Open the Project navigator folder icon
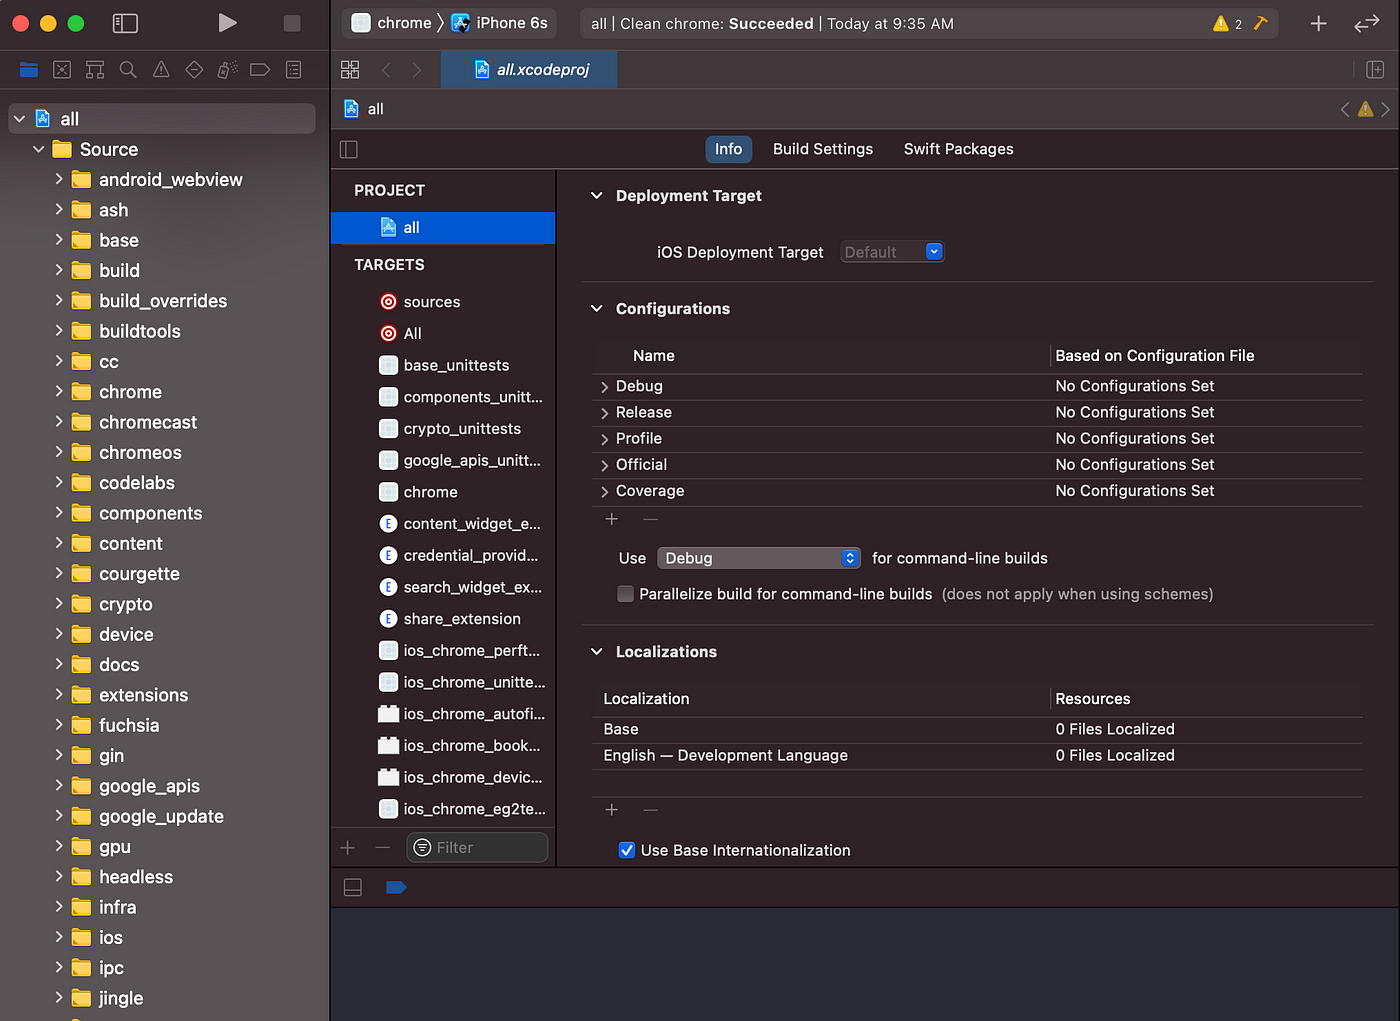Viewport: 1400px width, 1021px height. pyautogui.click(x=29, y=69)
